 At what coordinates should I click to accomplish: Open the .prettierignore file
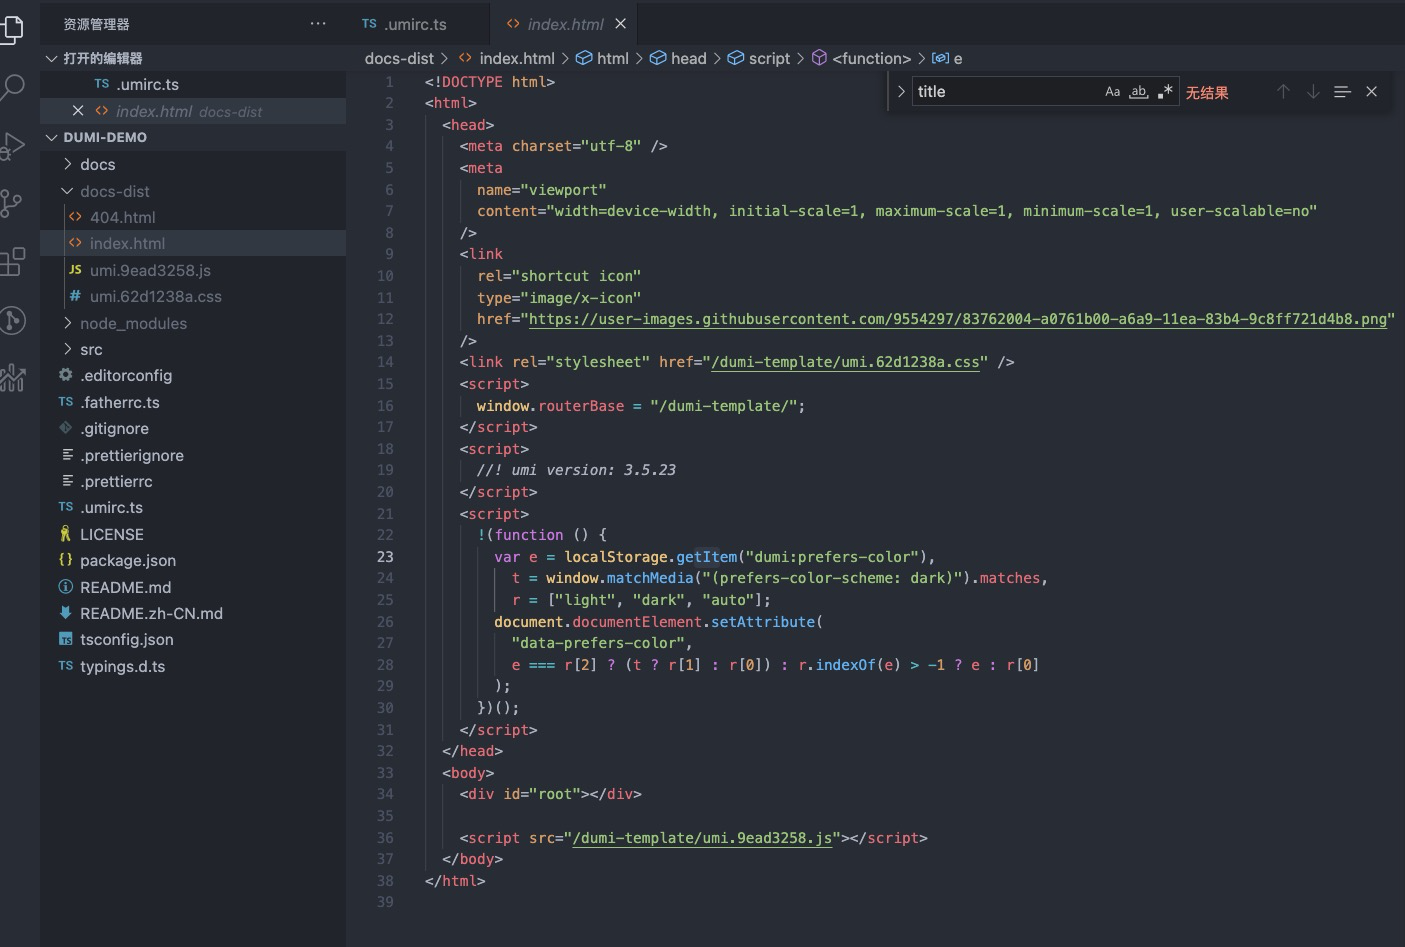click(193, 455)
